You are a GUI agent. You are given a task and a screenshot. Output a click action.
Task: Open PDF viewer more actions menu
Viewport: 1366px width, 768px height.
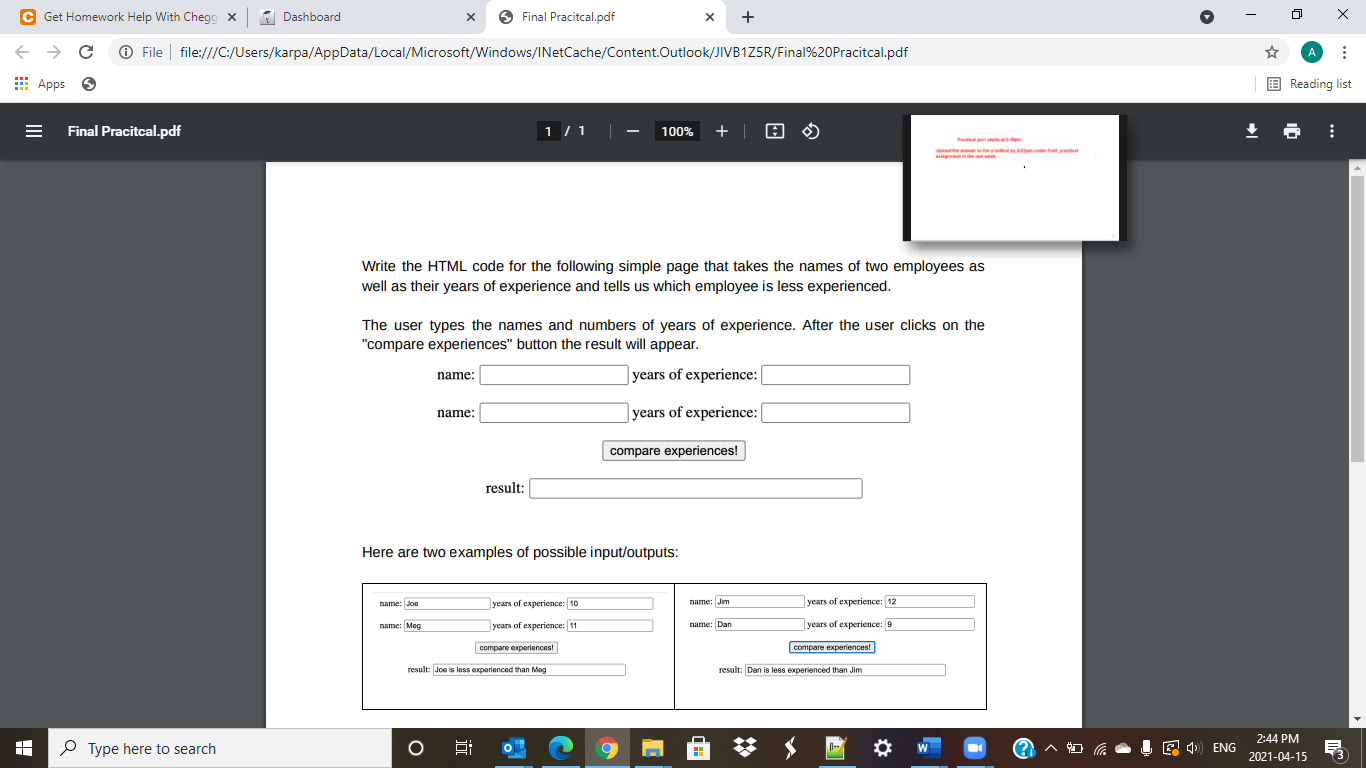(1332, 131)
